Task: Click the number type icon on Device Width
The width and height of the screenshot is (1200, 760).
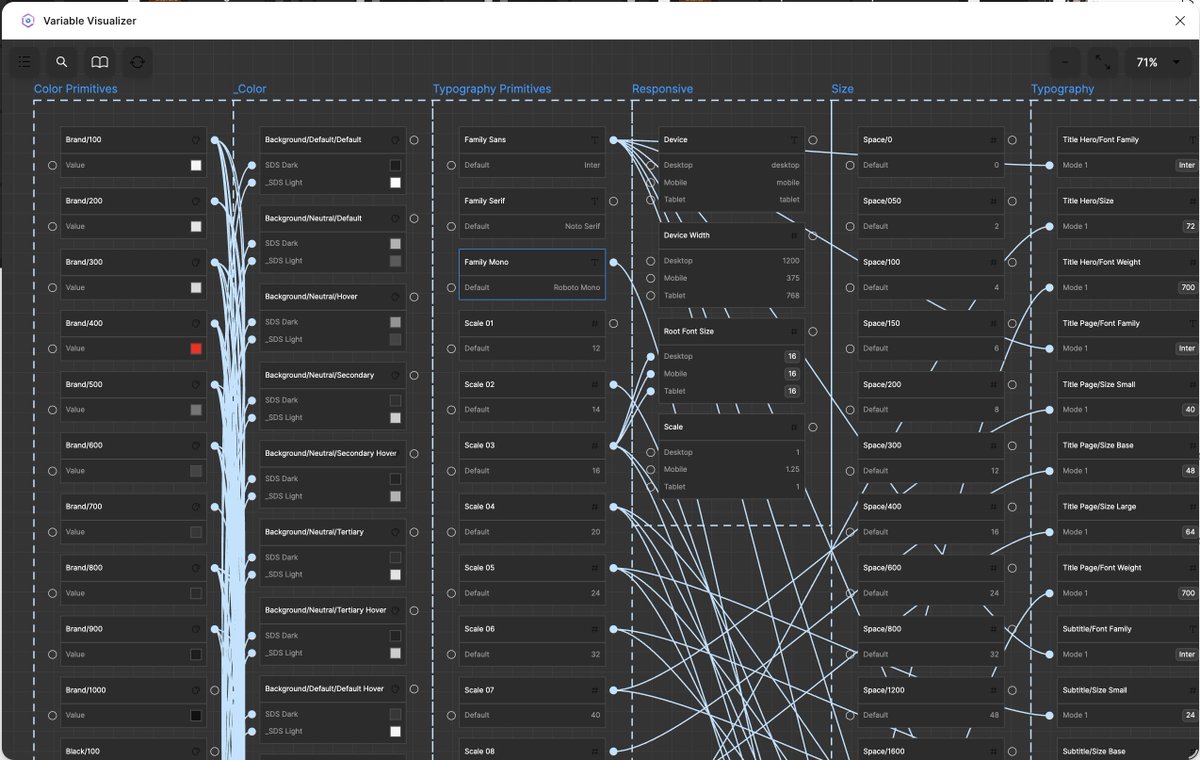Action: click(794, 236)
